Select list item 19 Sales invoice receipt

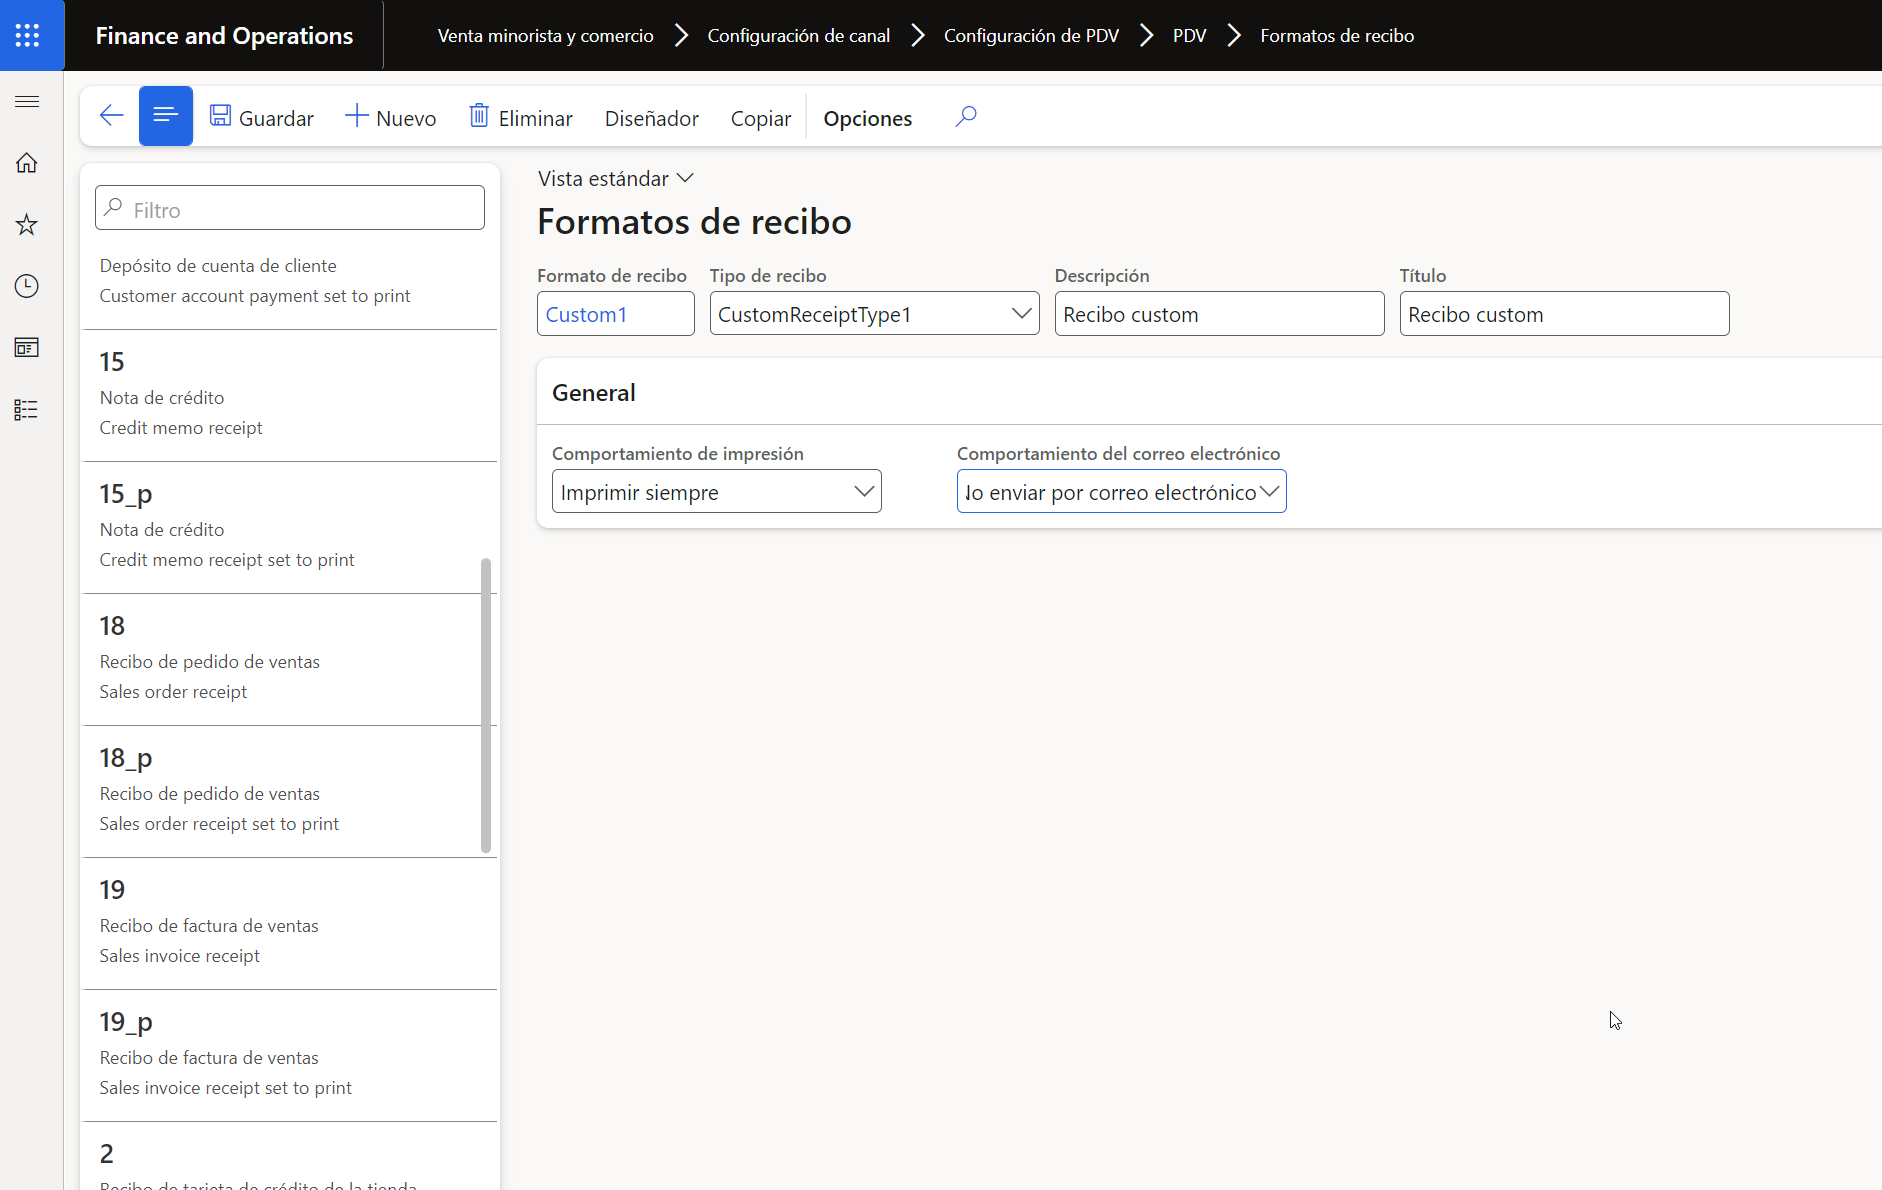click(289, 923)
